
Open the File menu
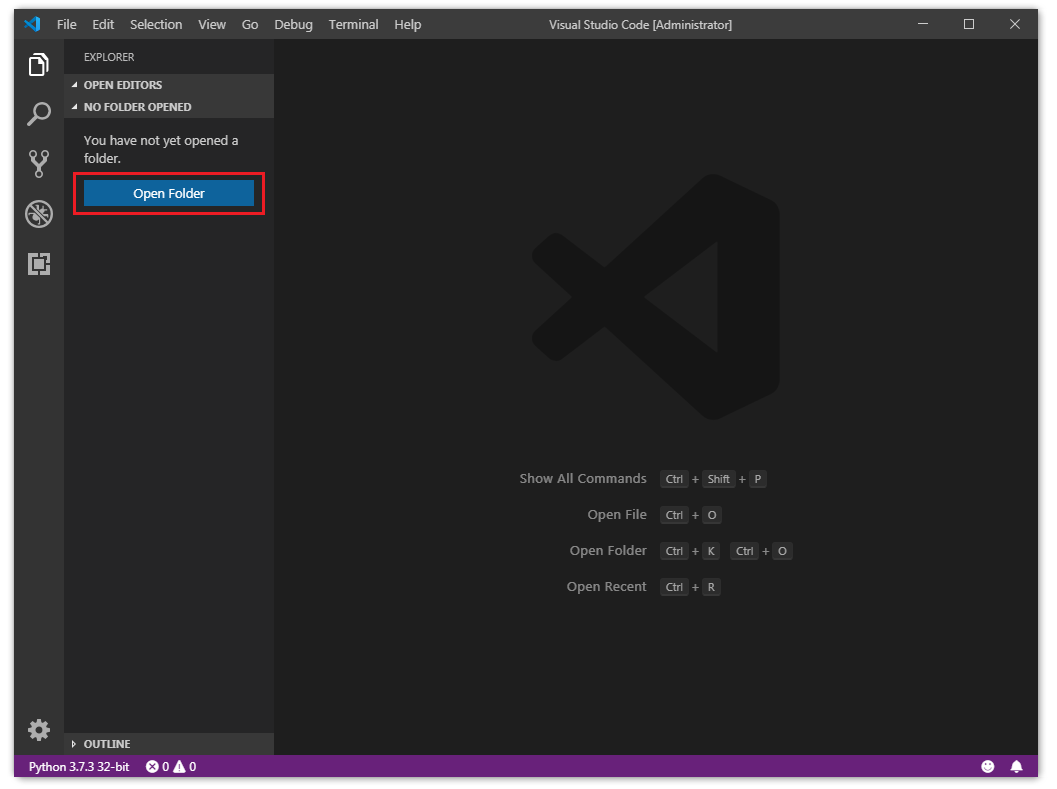click(66, 24)
